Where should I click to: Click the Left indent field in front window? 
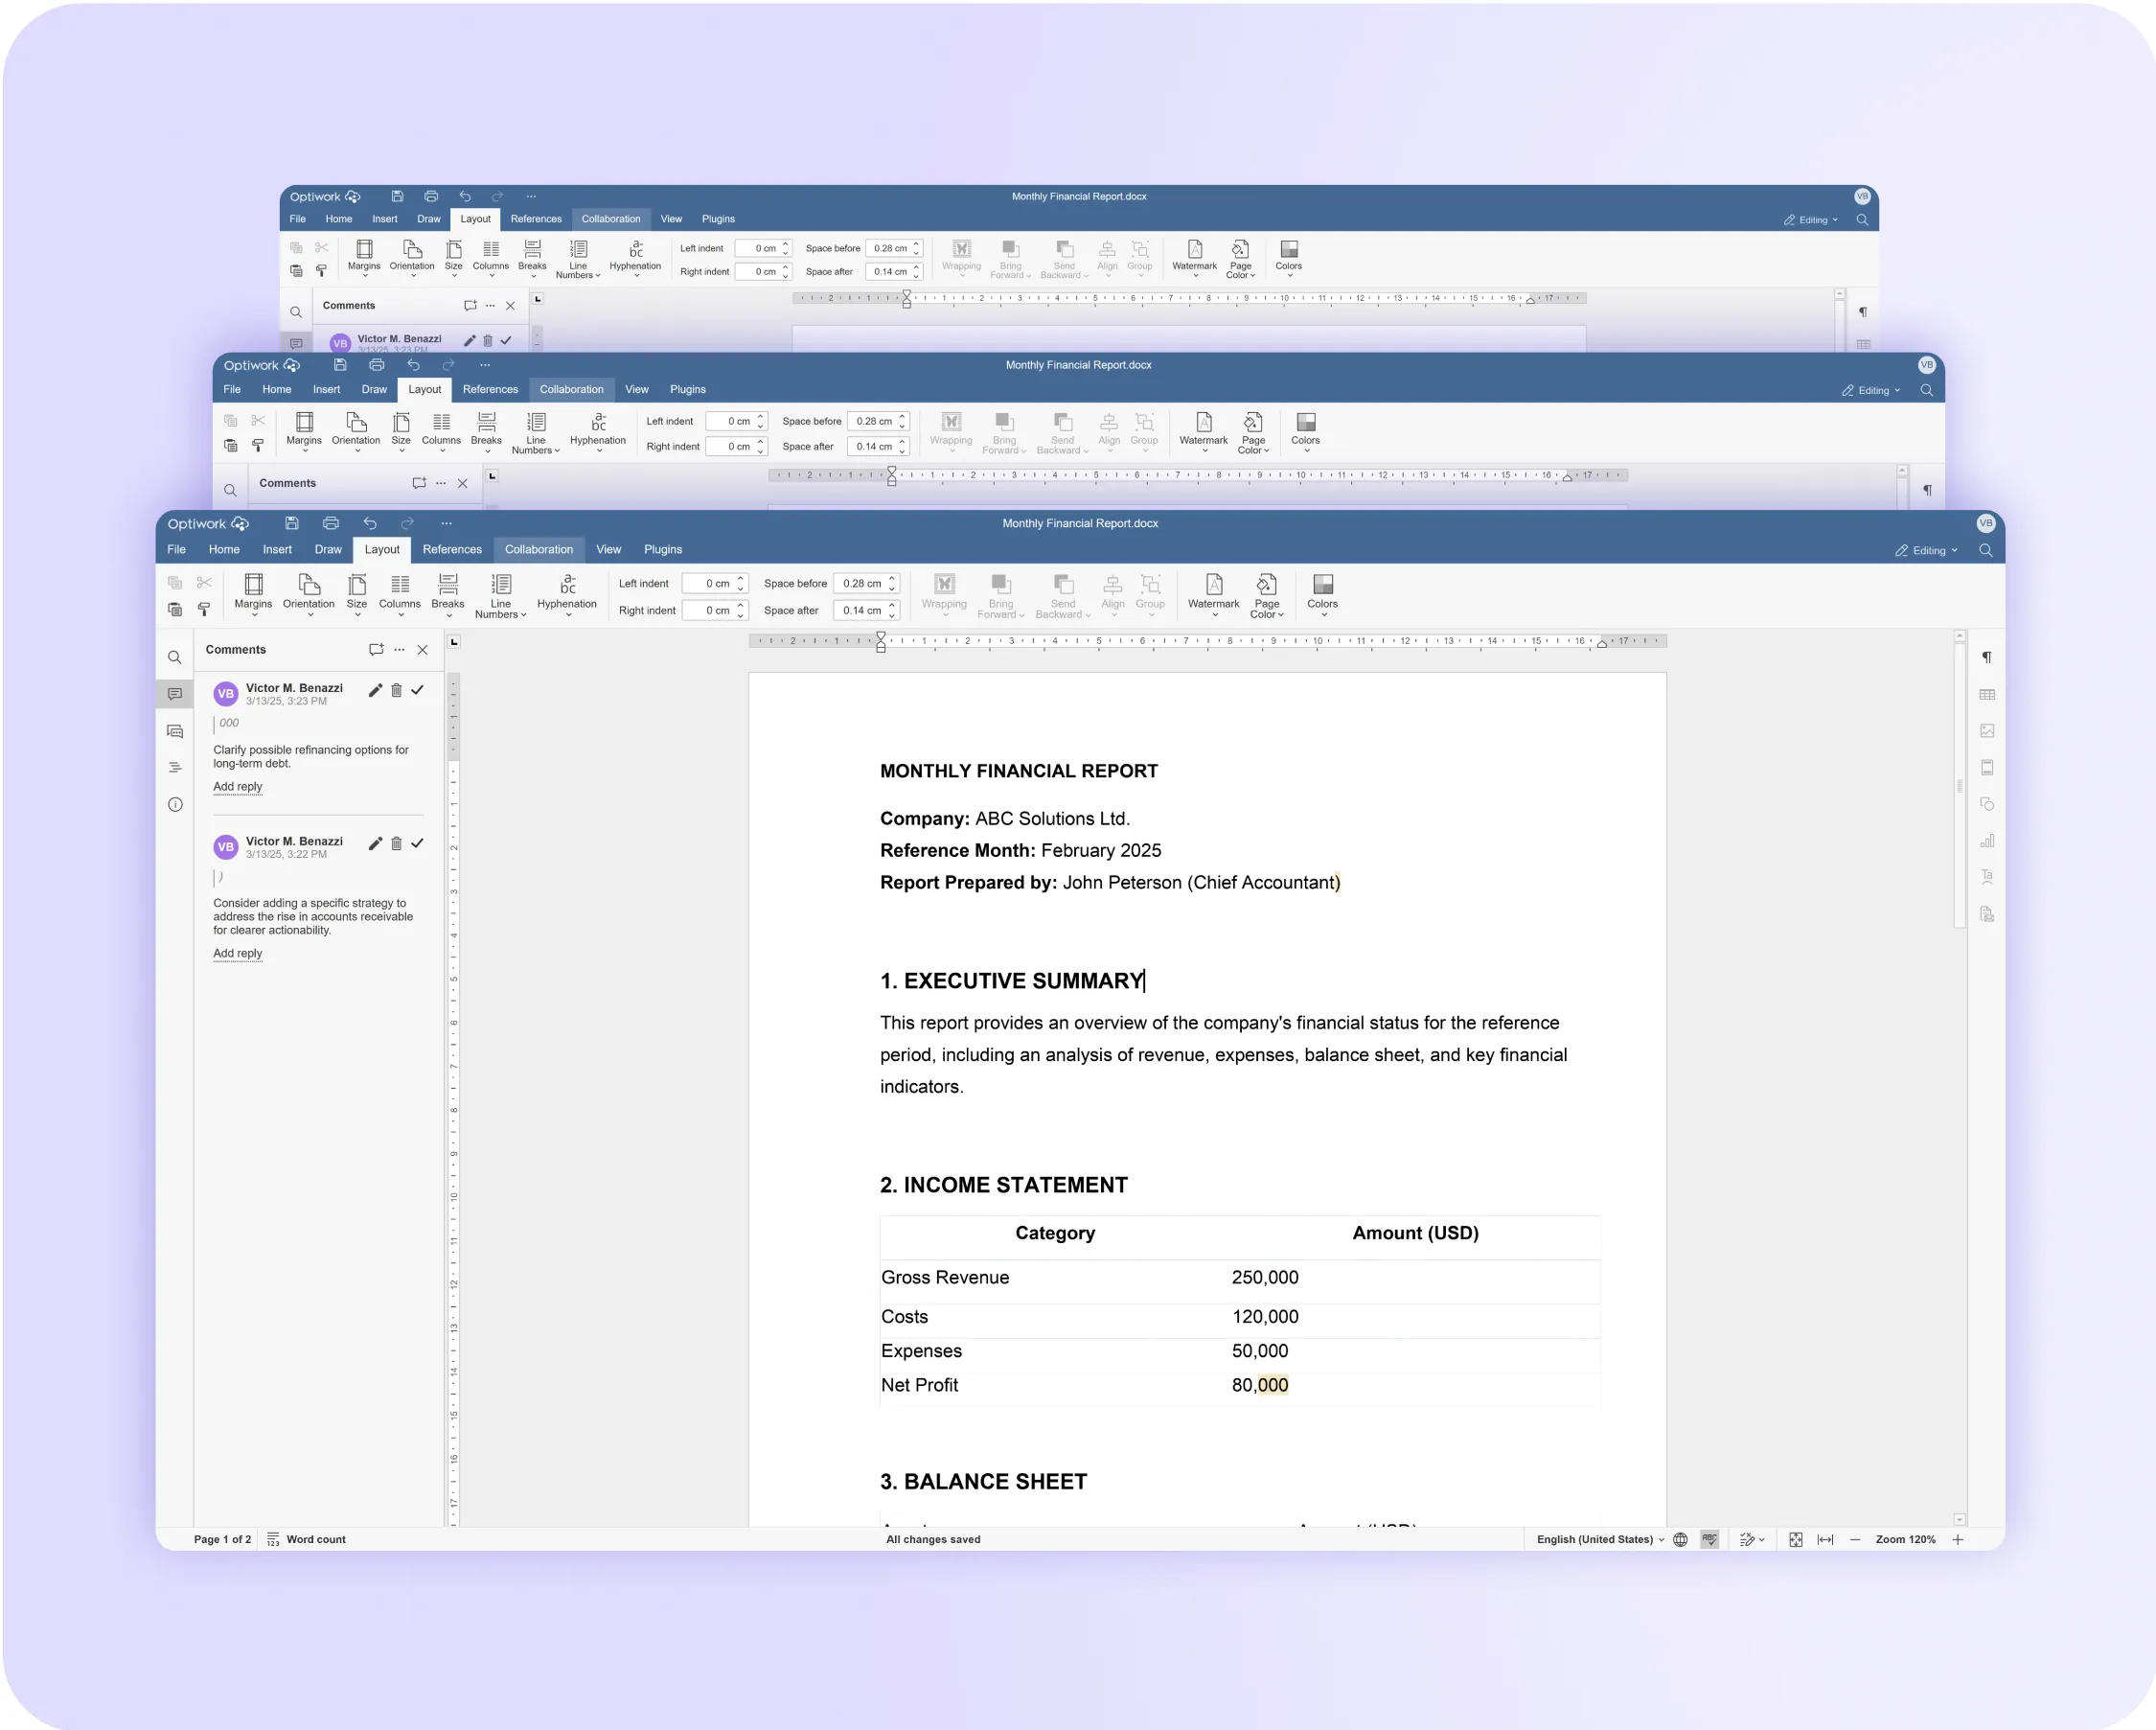715,583
